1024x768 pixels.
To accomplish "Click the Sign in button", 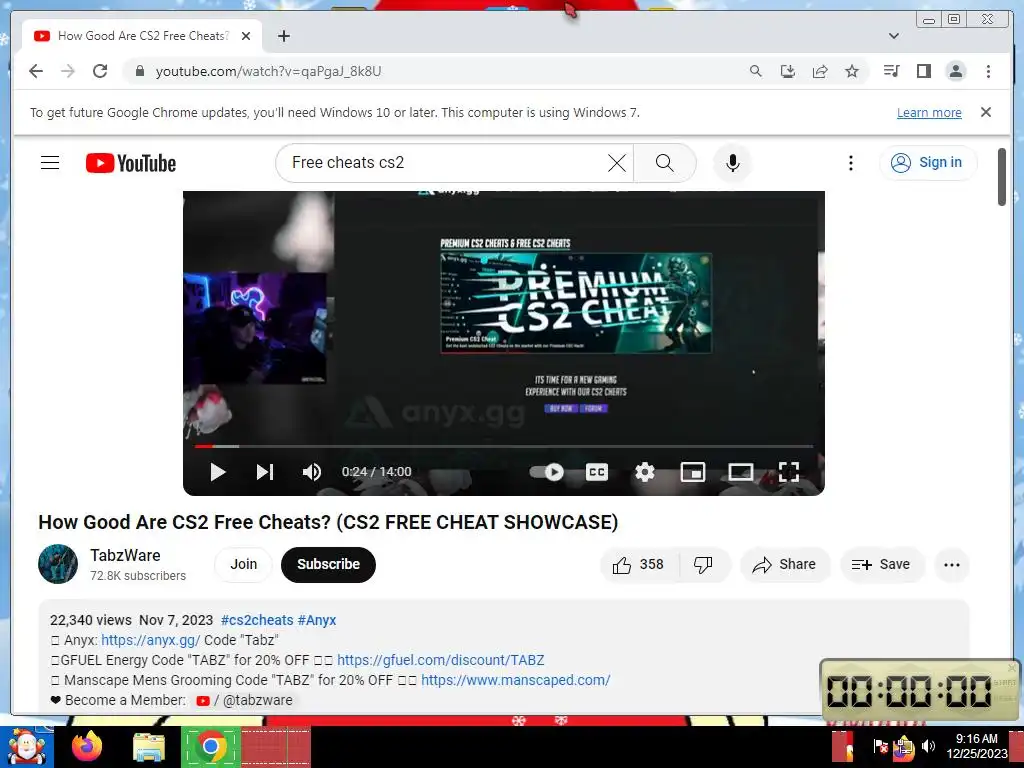I will [x=929, y=163].
